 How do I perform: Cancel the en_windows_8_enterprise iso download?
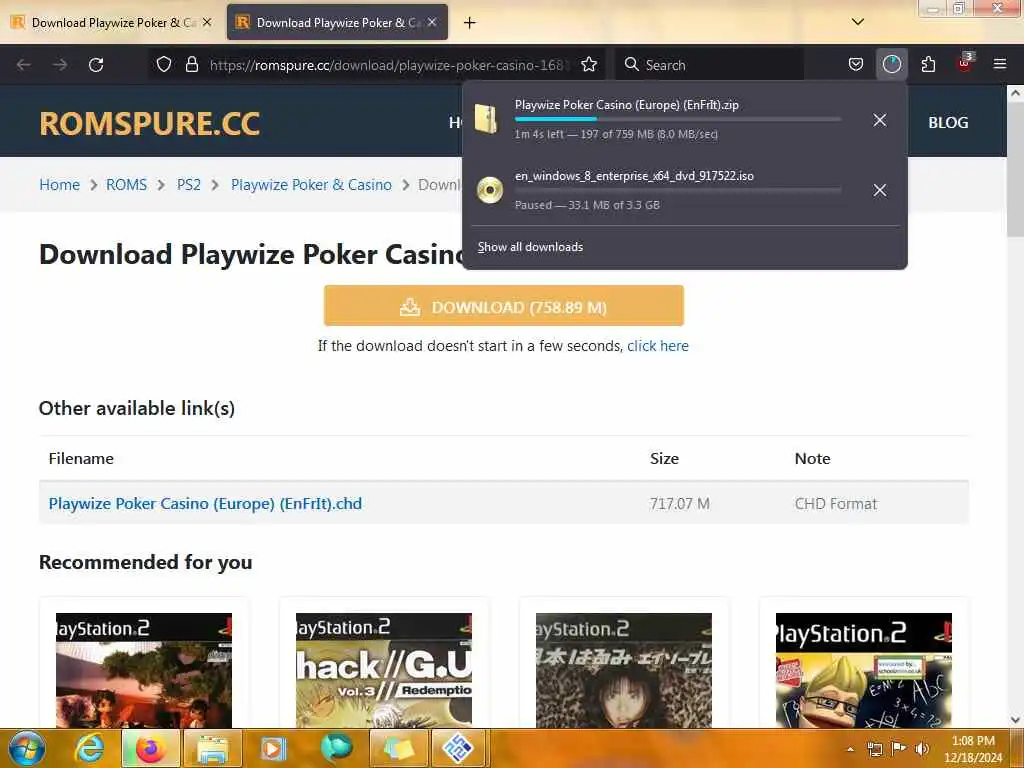pos(880,190)
